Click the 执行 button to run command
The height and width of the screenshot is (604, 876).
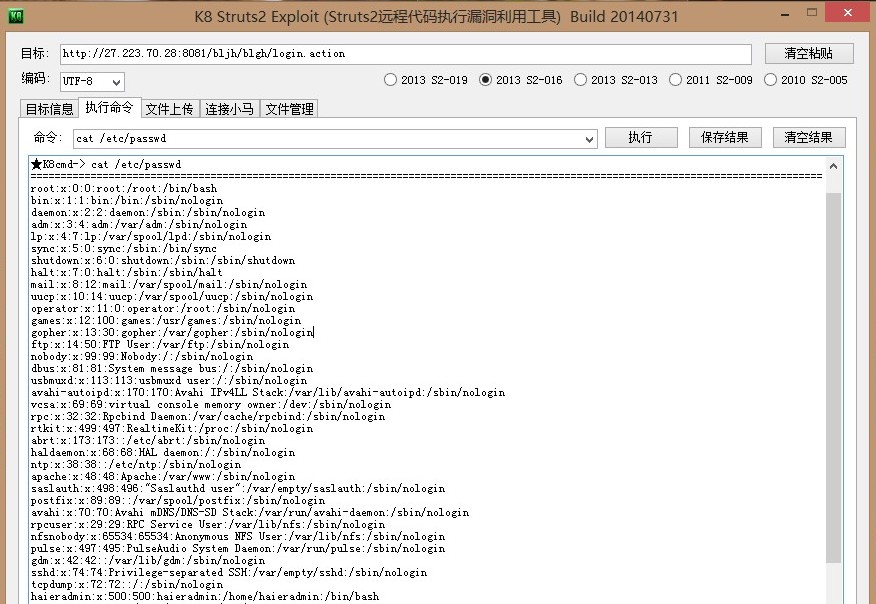point(641,137)
